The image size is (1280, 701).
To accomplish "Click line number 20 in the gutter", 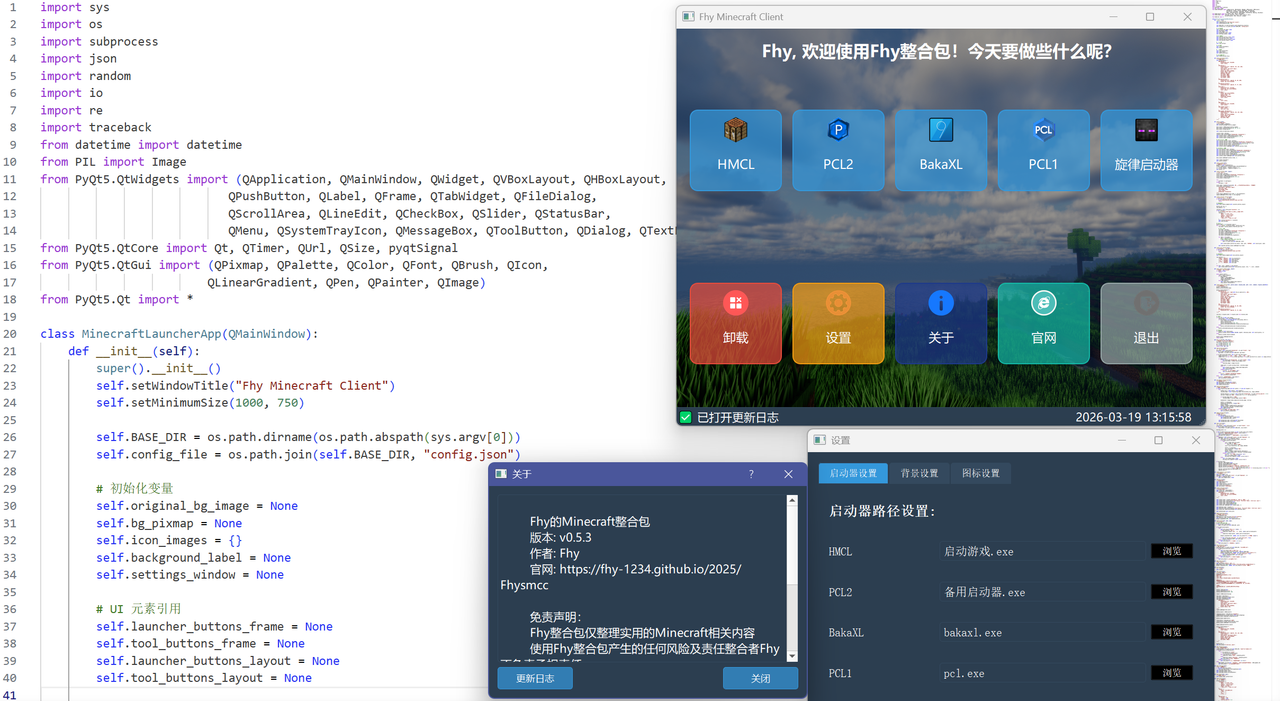I will (x=10, y=333).
